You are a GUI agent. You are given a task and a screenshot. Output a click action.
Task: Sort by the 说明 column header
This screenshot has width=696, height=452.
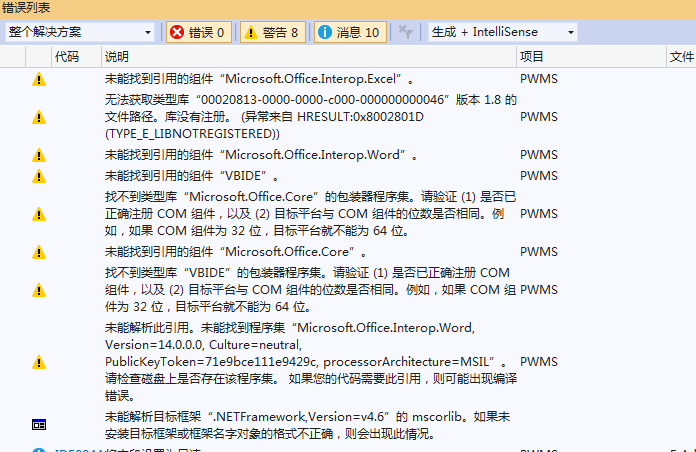(117, 56)
